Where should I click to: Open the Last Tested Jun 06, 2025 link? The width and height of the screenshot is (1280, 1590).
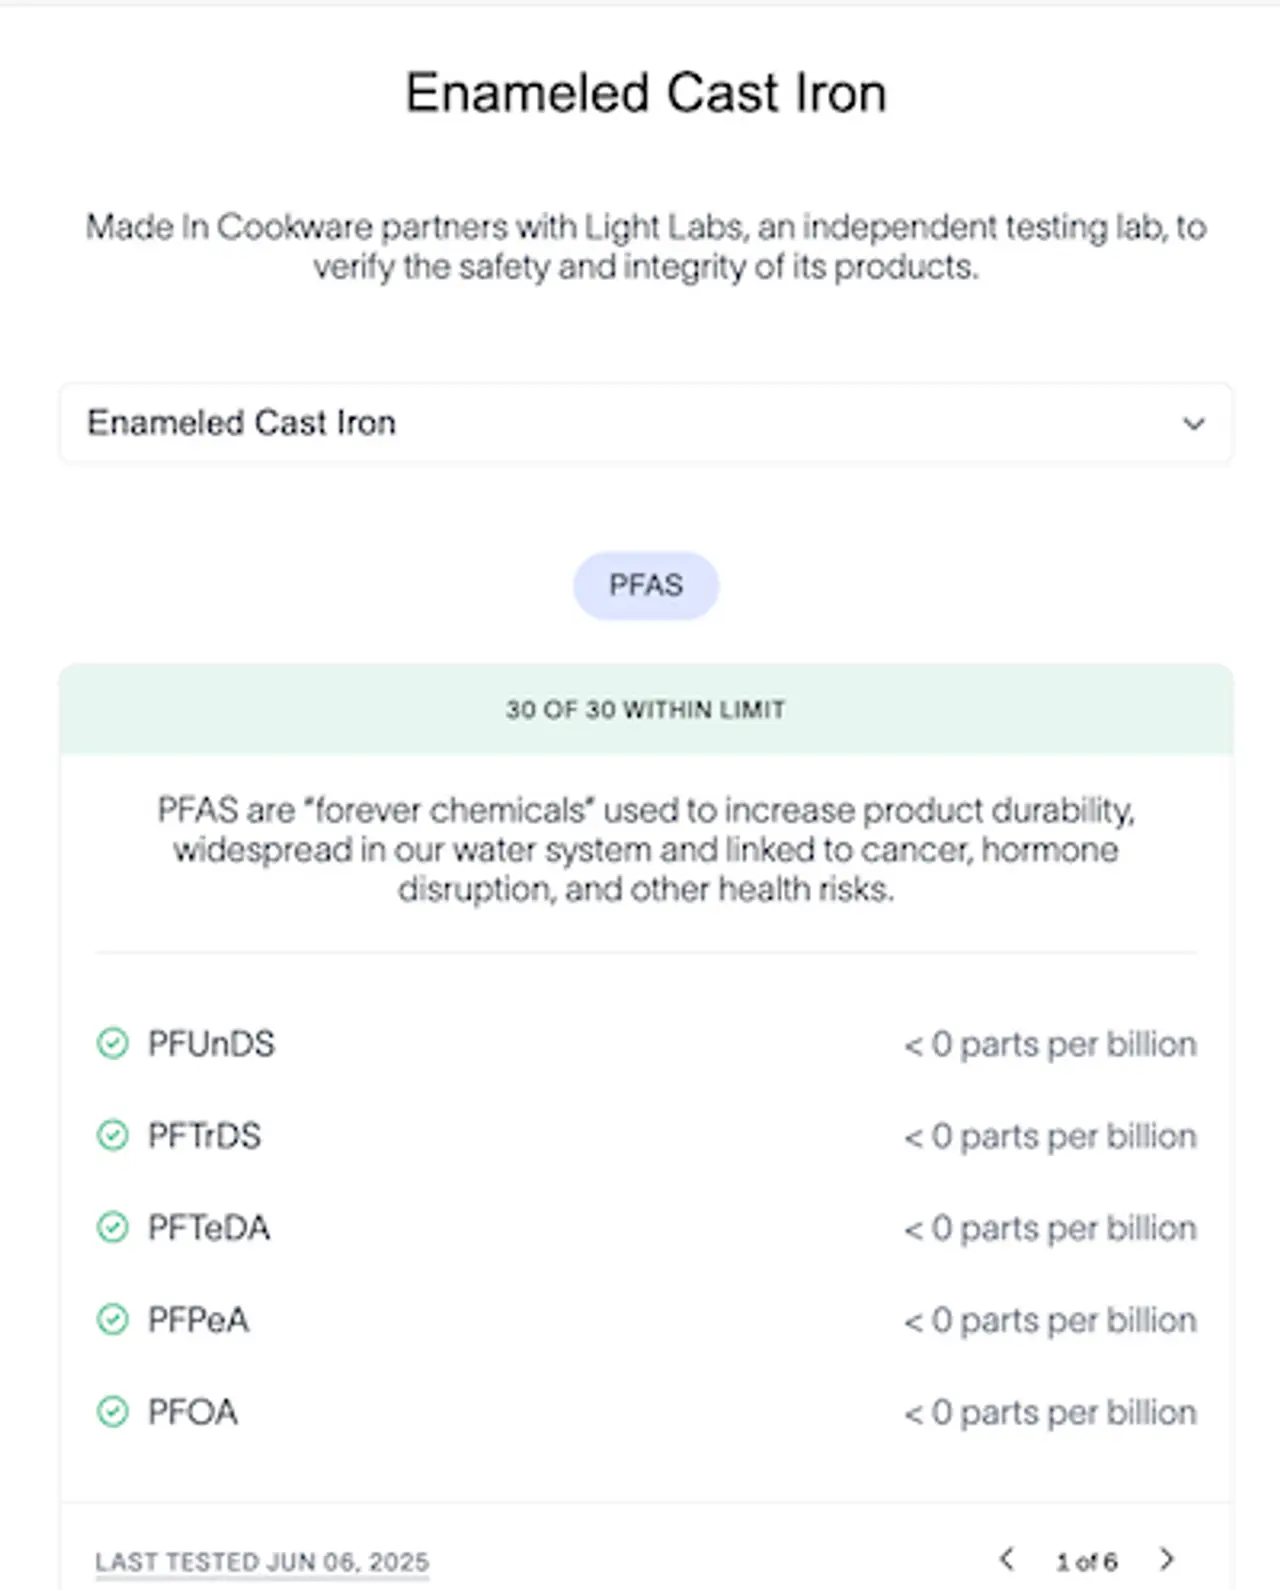click(x=262, y=1562)
